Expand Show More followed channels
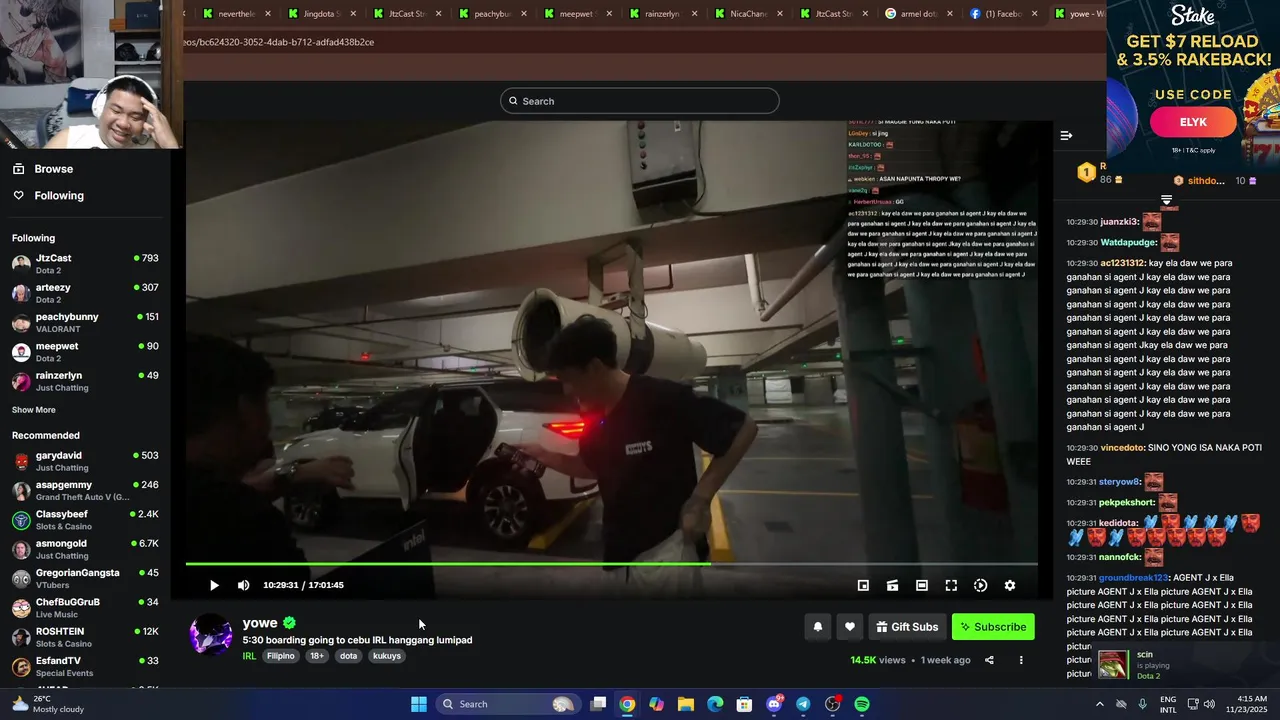 pos(34,410)
